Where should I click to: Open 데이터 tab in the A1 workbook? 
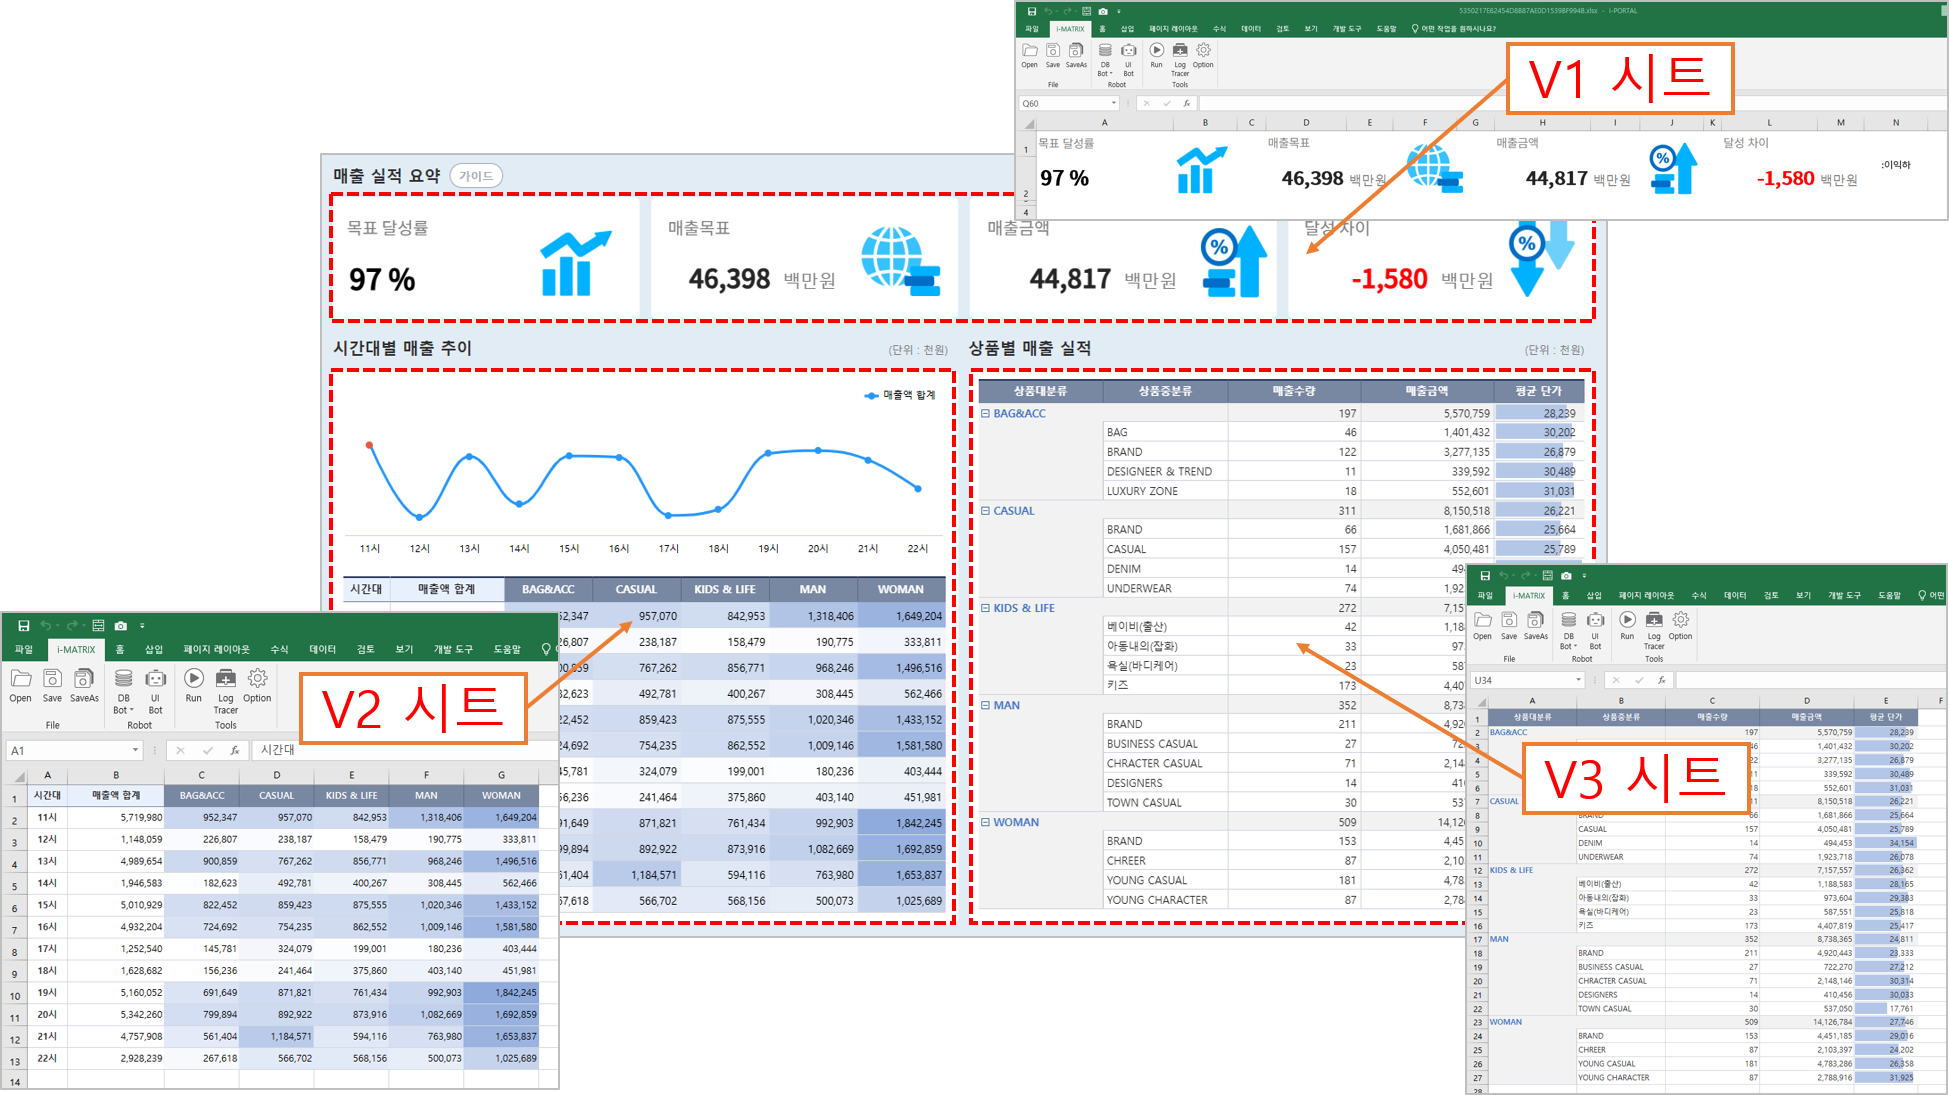pyautogui.click(x=322, y=650)
